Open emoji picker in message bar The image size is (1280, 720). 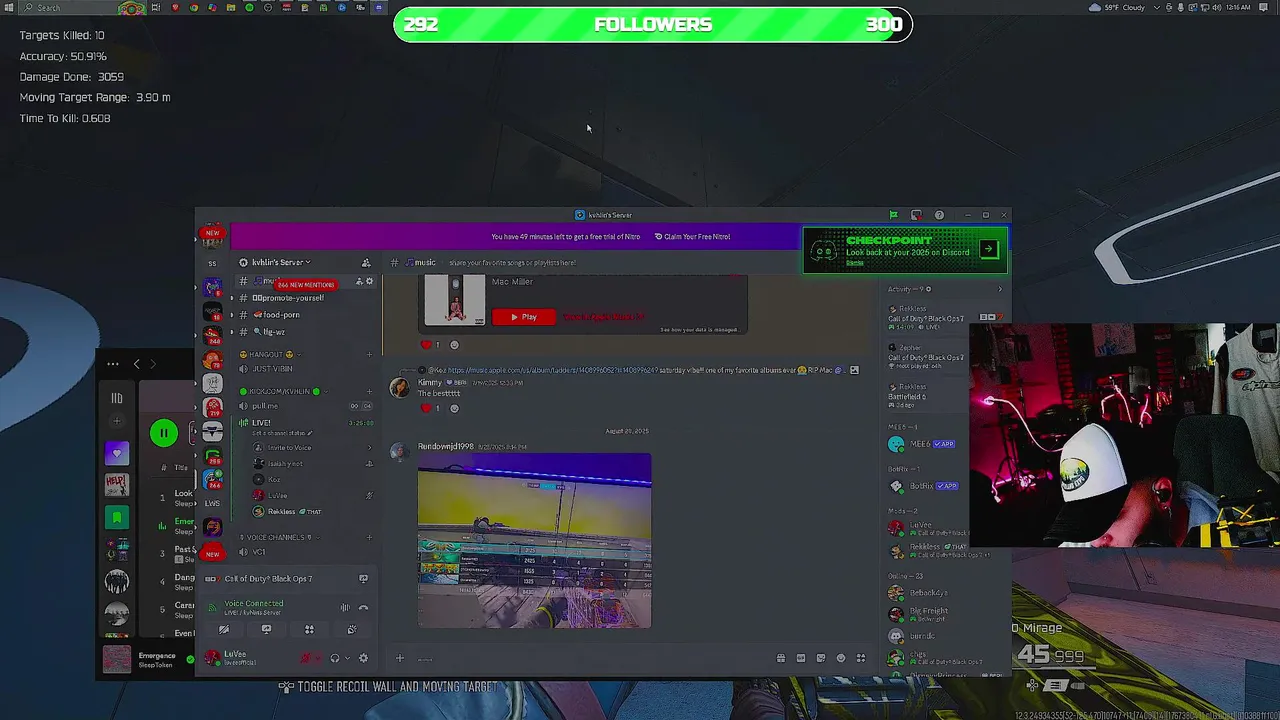(841, 658)
